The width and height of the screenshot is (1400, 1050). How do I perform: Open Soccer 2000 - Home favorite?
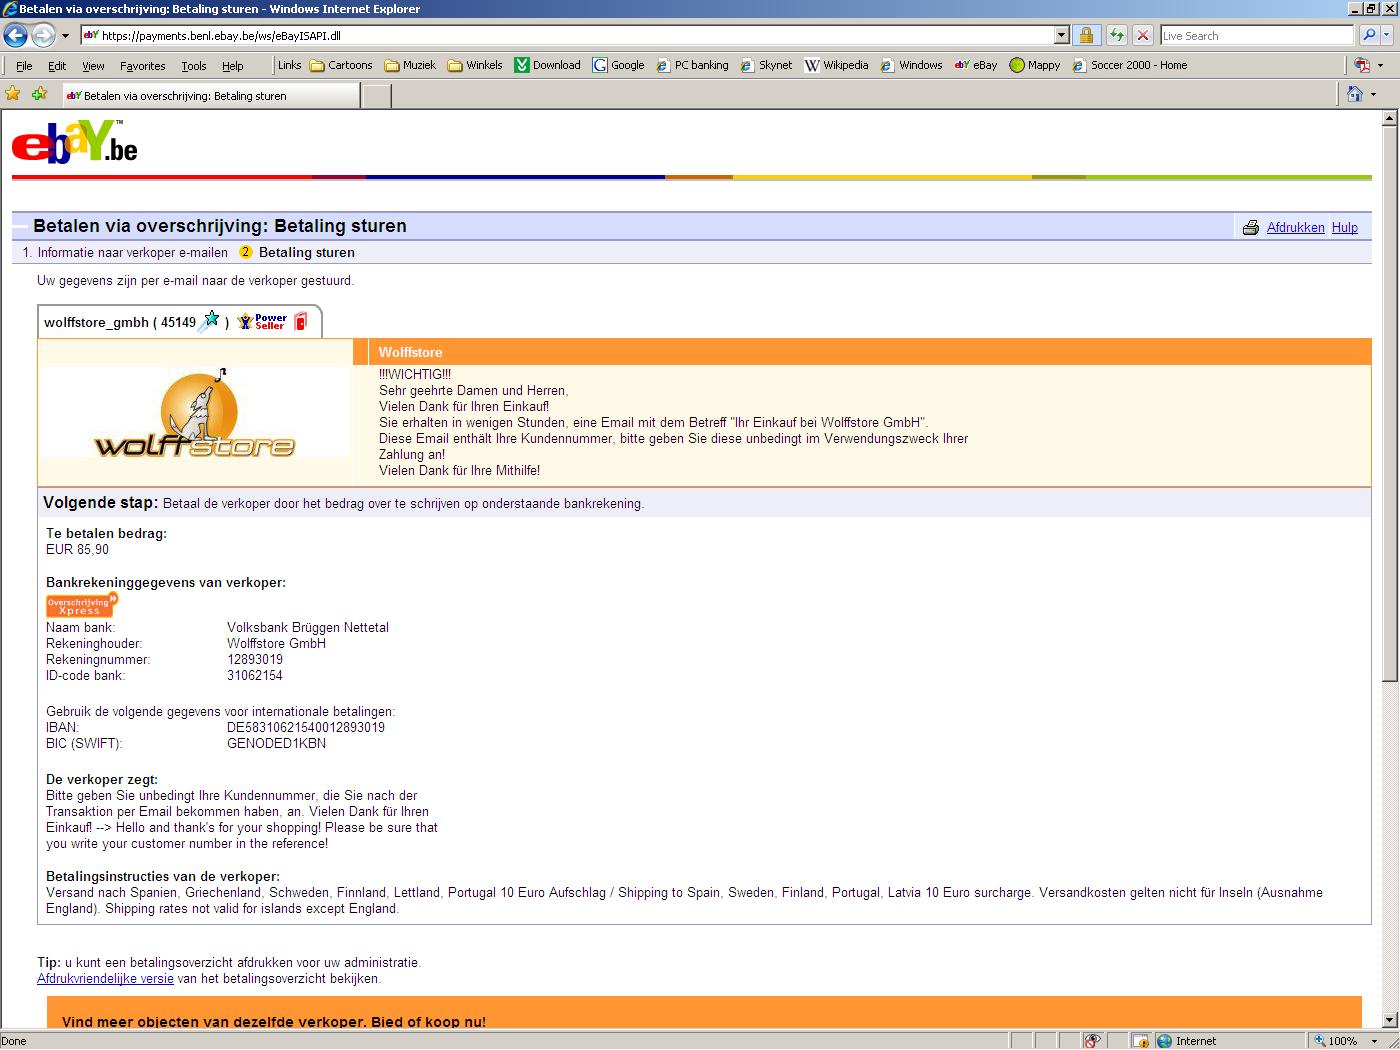(1130, 65)
